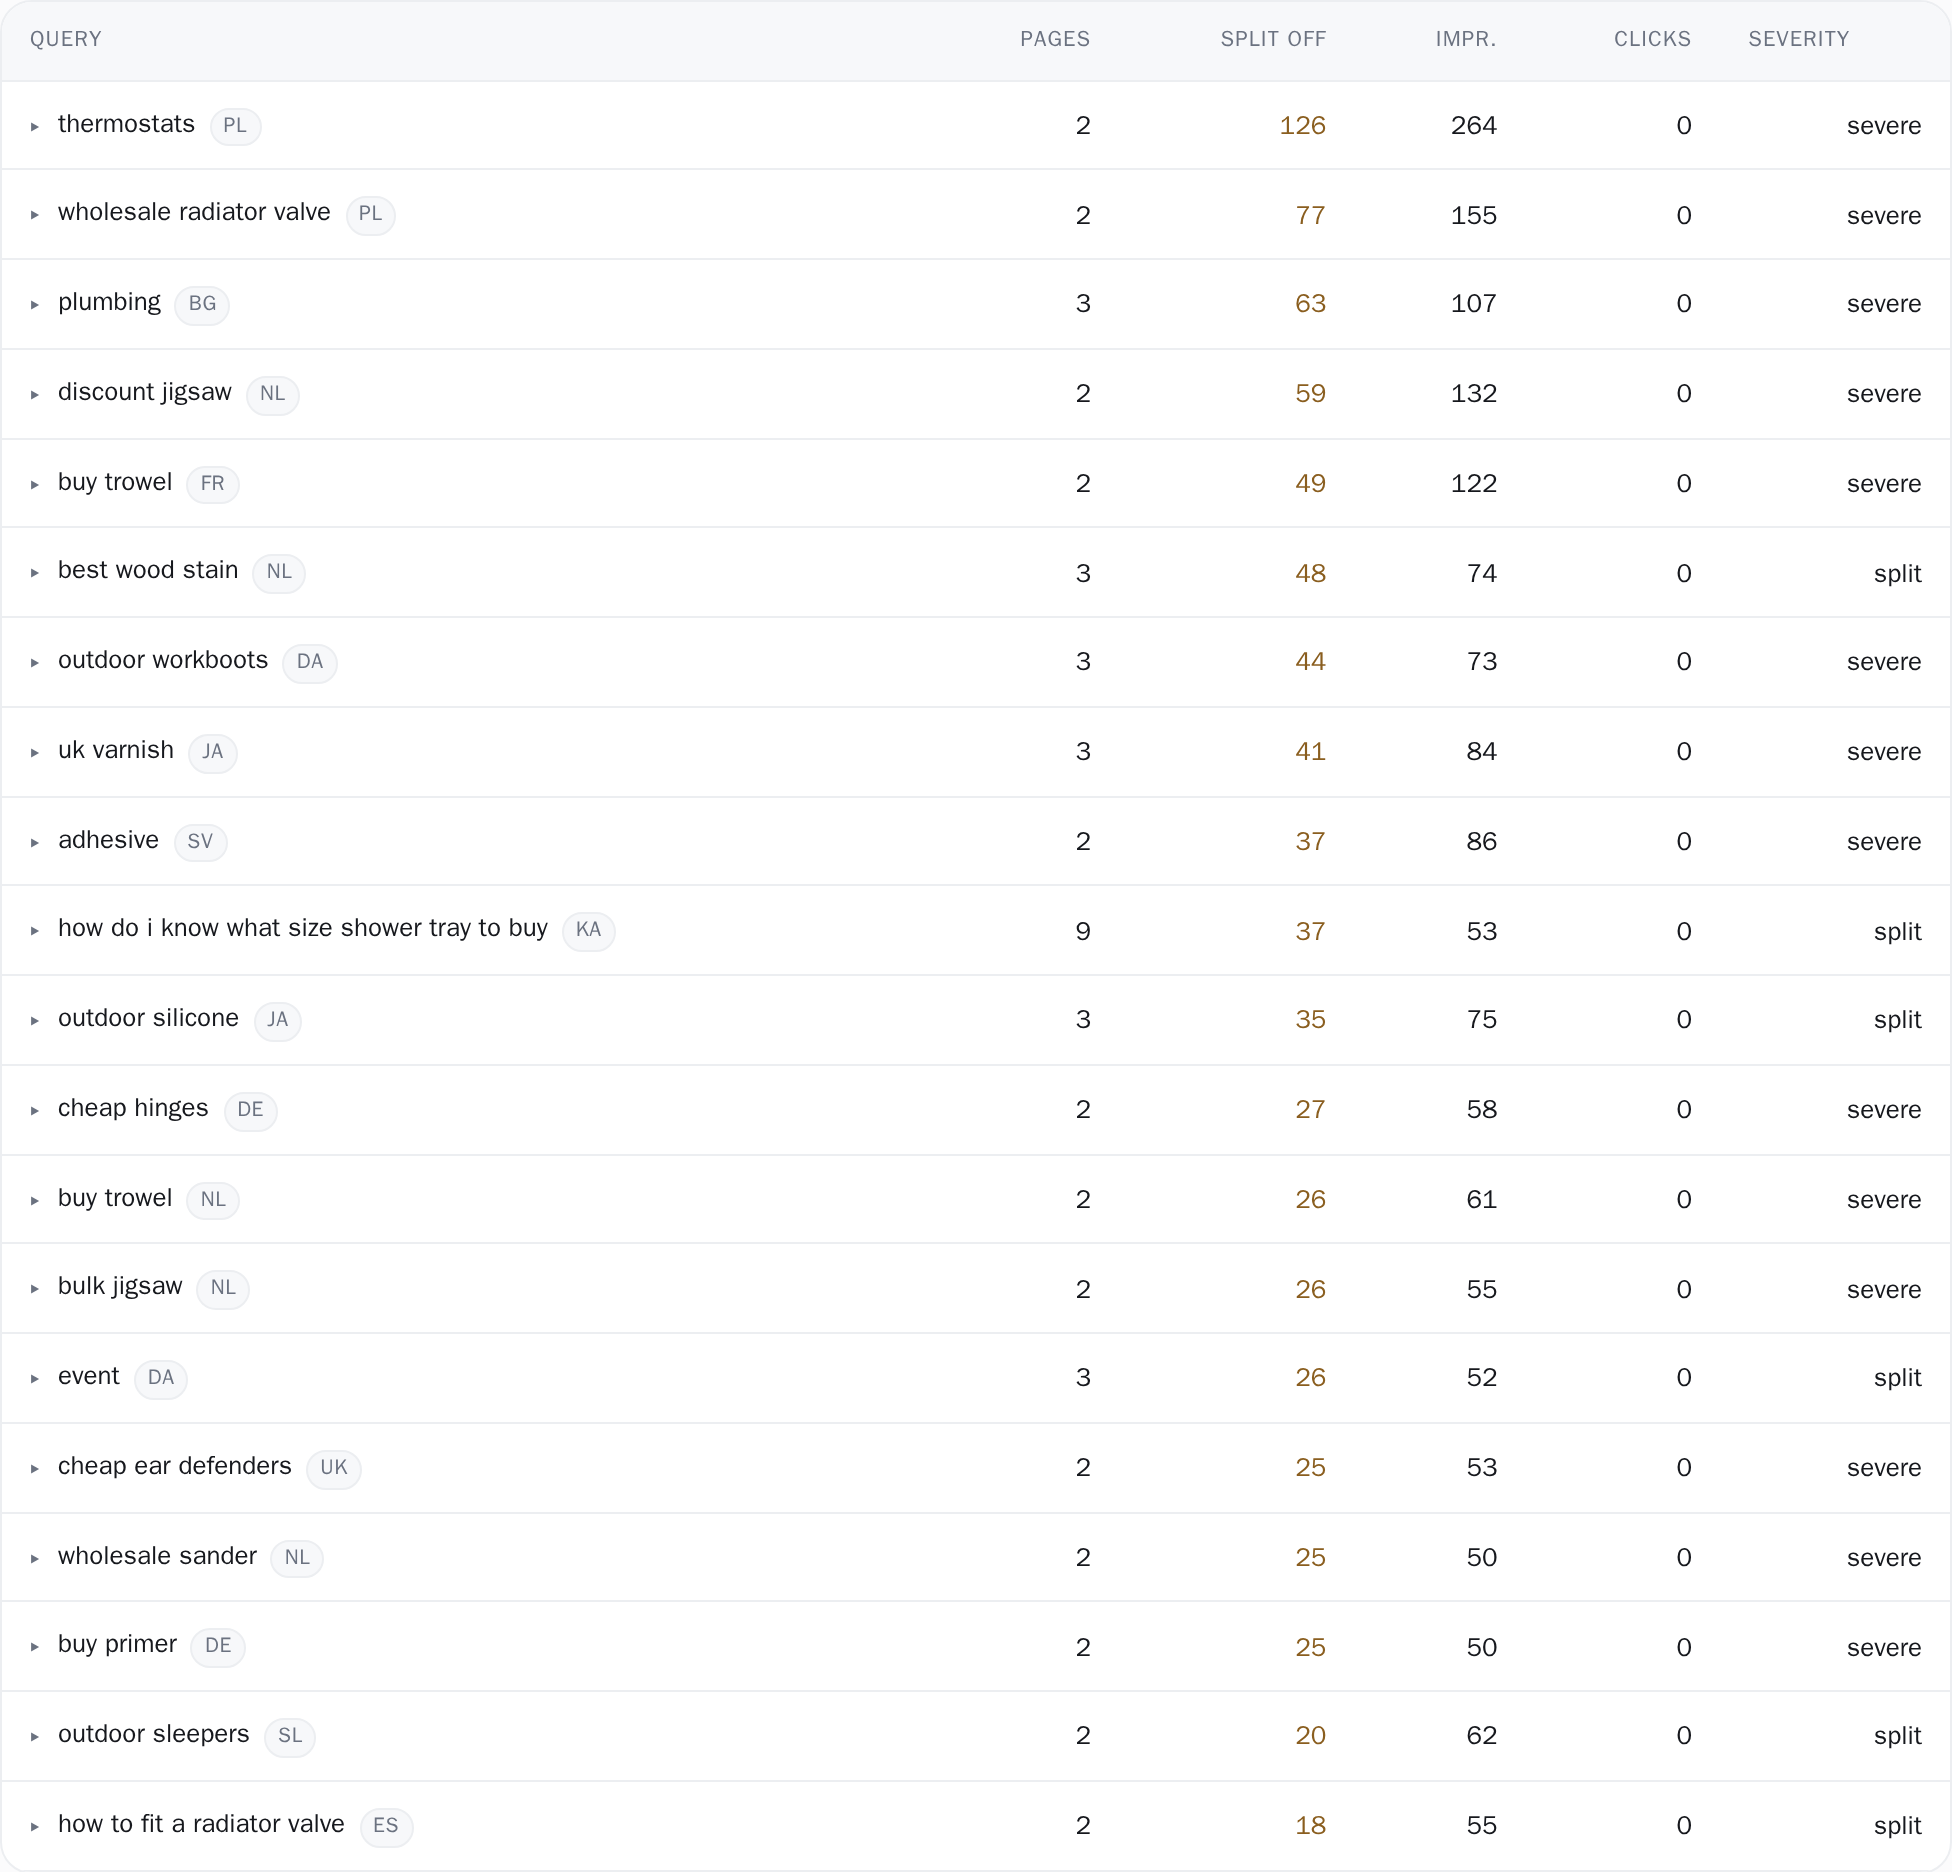Screen dimensions: 1952x1872
Task: Select the 'outdoor silicone' query text
Action: click(x=148, y=1018)
